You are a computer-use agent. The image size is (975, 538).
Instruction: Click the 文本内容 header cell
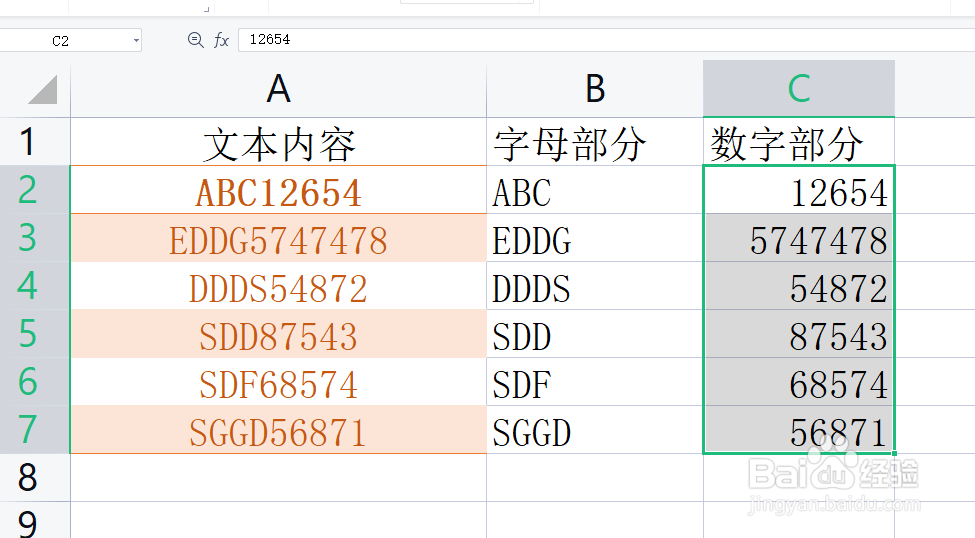click(x=279, y=142)
